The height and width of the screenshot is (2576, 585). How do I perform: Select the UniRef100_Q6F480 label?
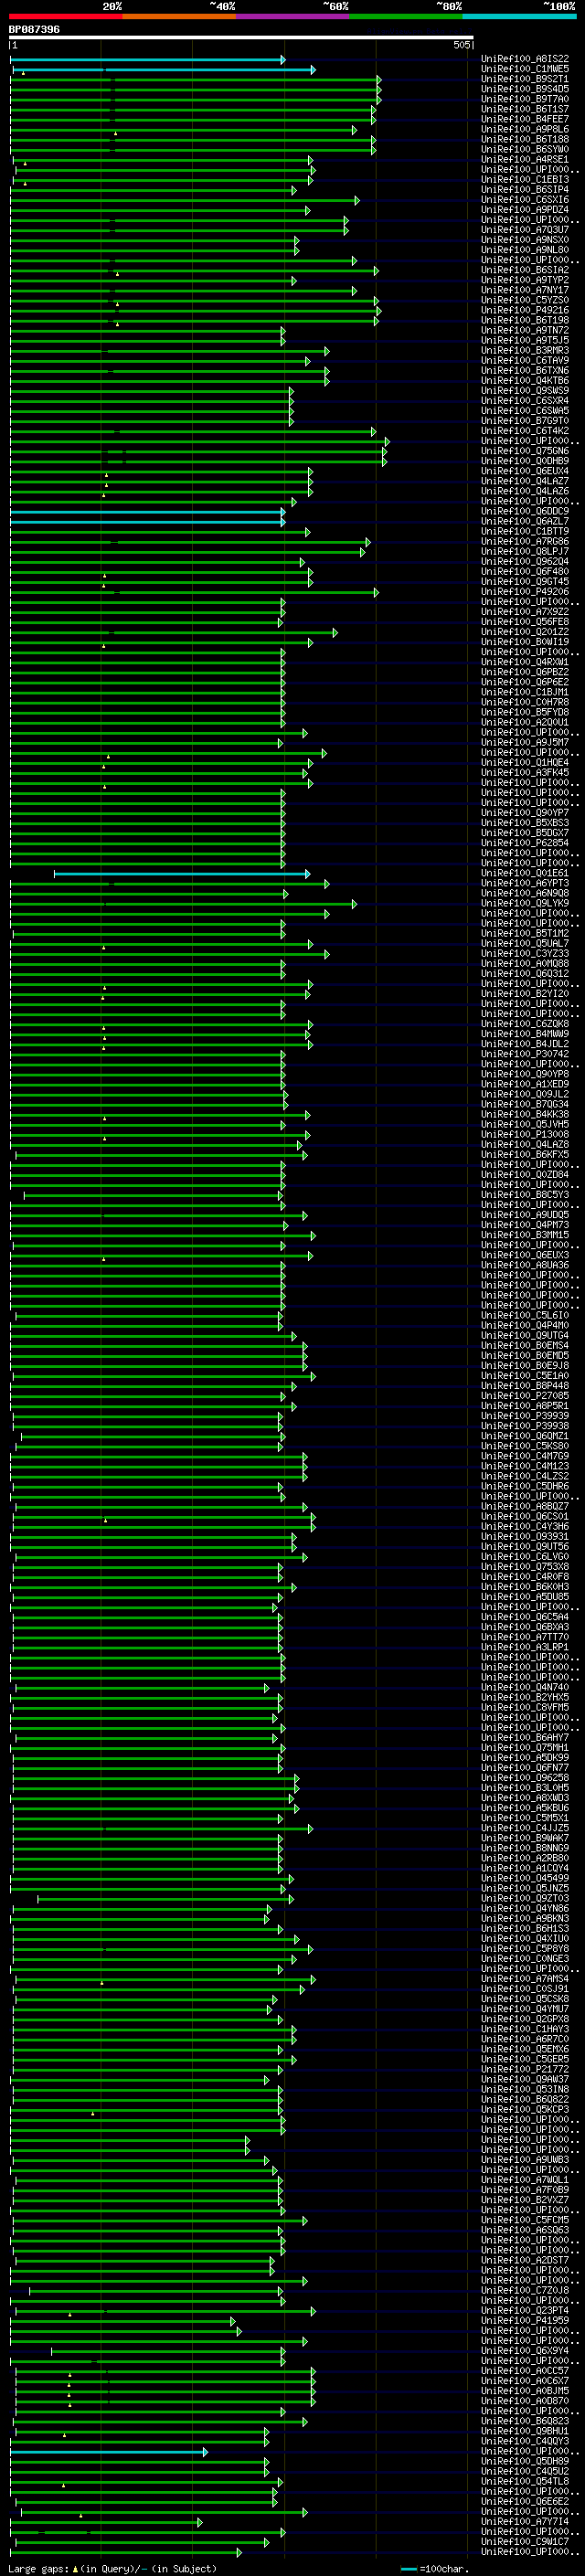point(525,572)
